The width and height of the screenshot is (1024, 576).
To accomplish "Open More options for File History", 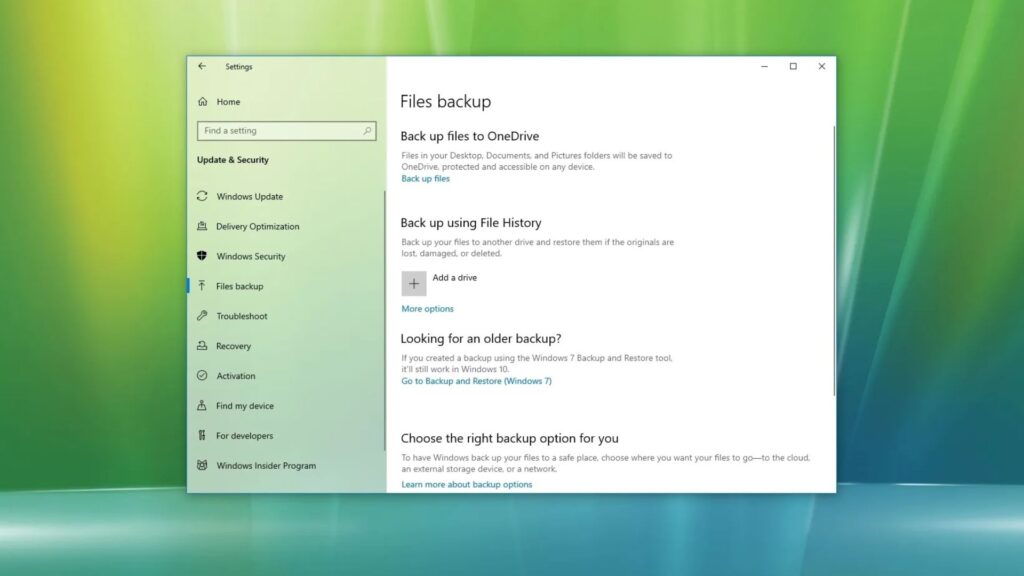I will click(427, 309).
